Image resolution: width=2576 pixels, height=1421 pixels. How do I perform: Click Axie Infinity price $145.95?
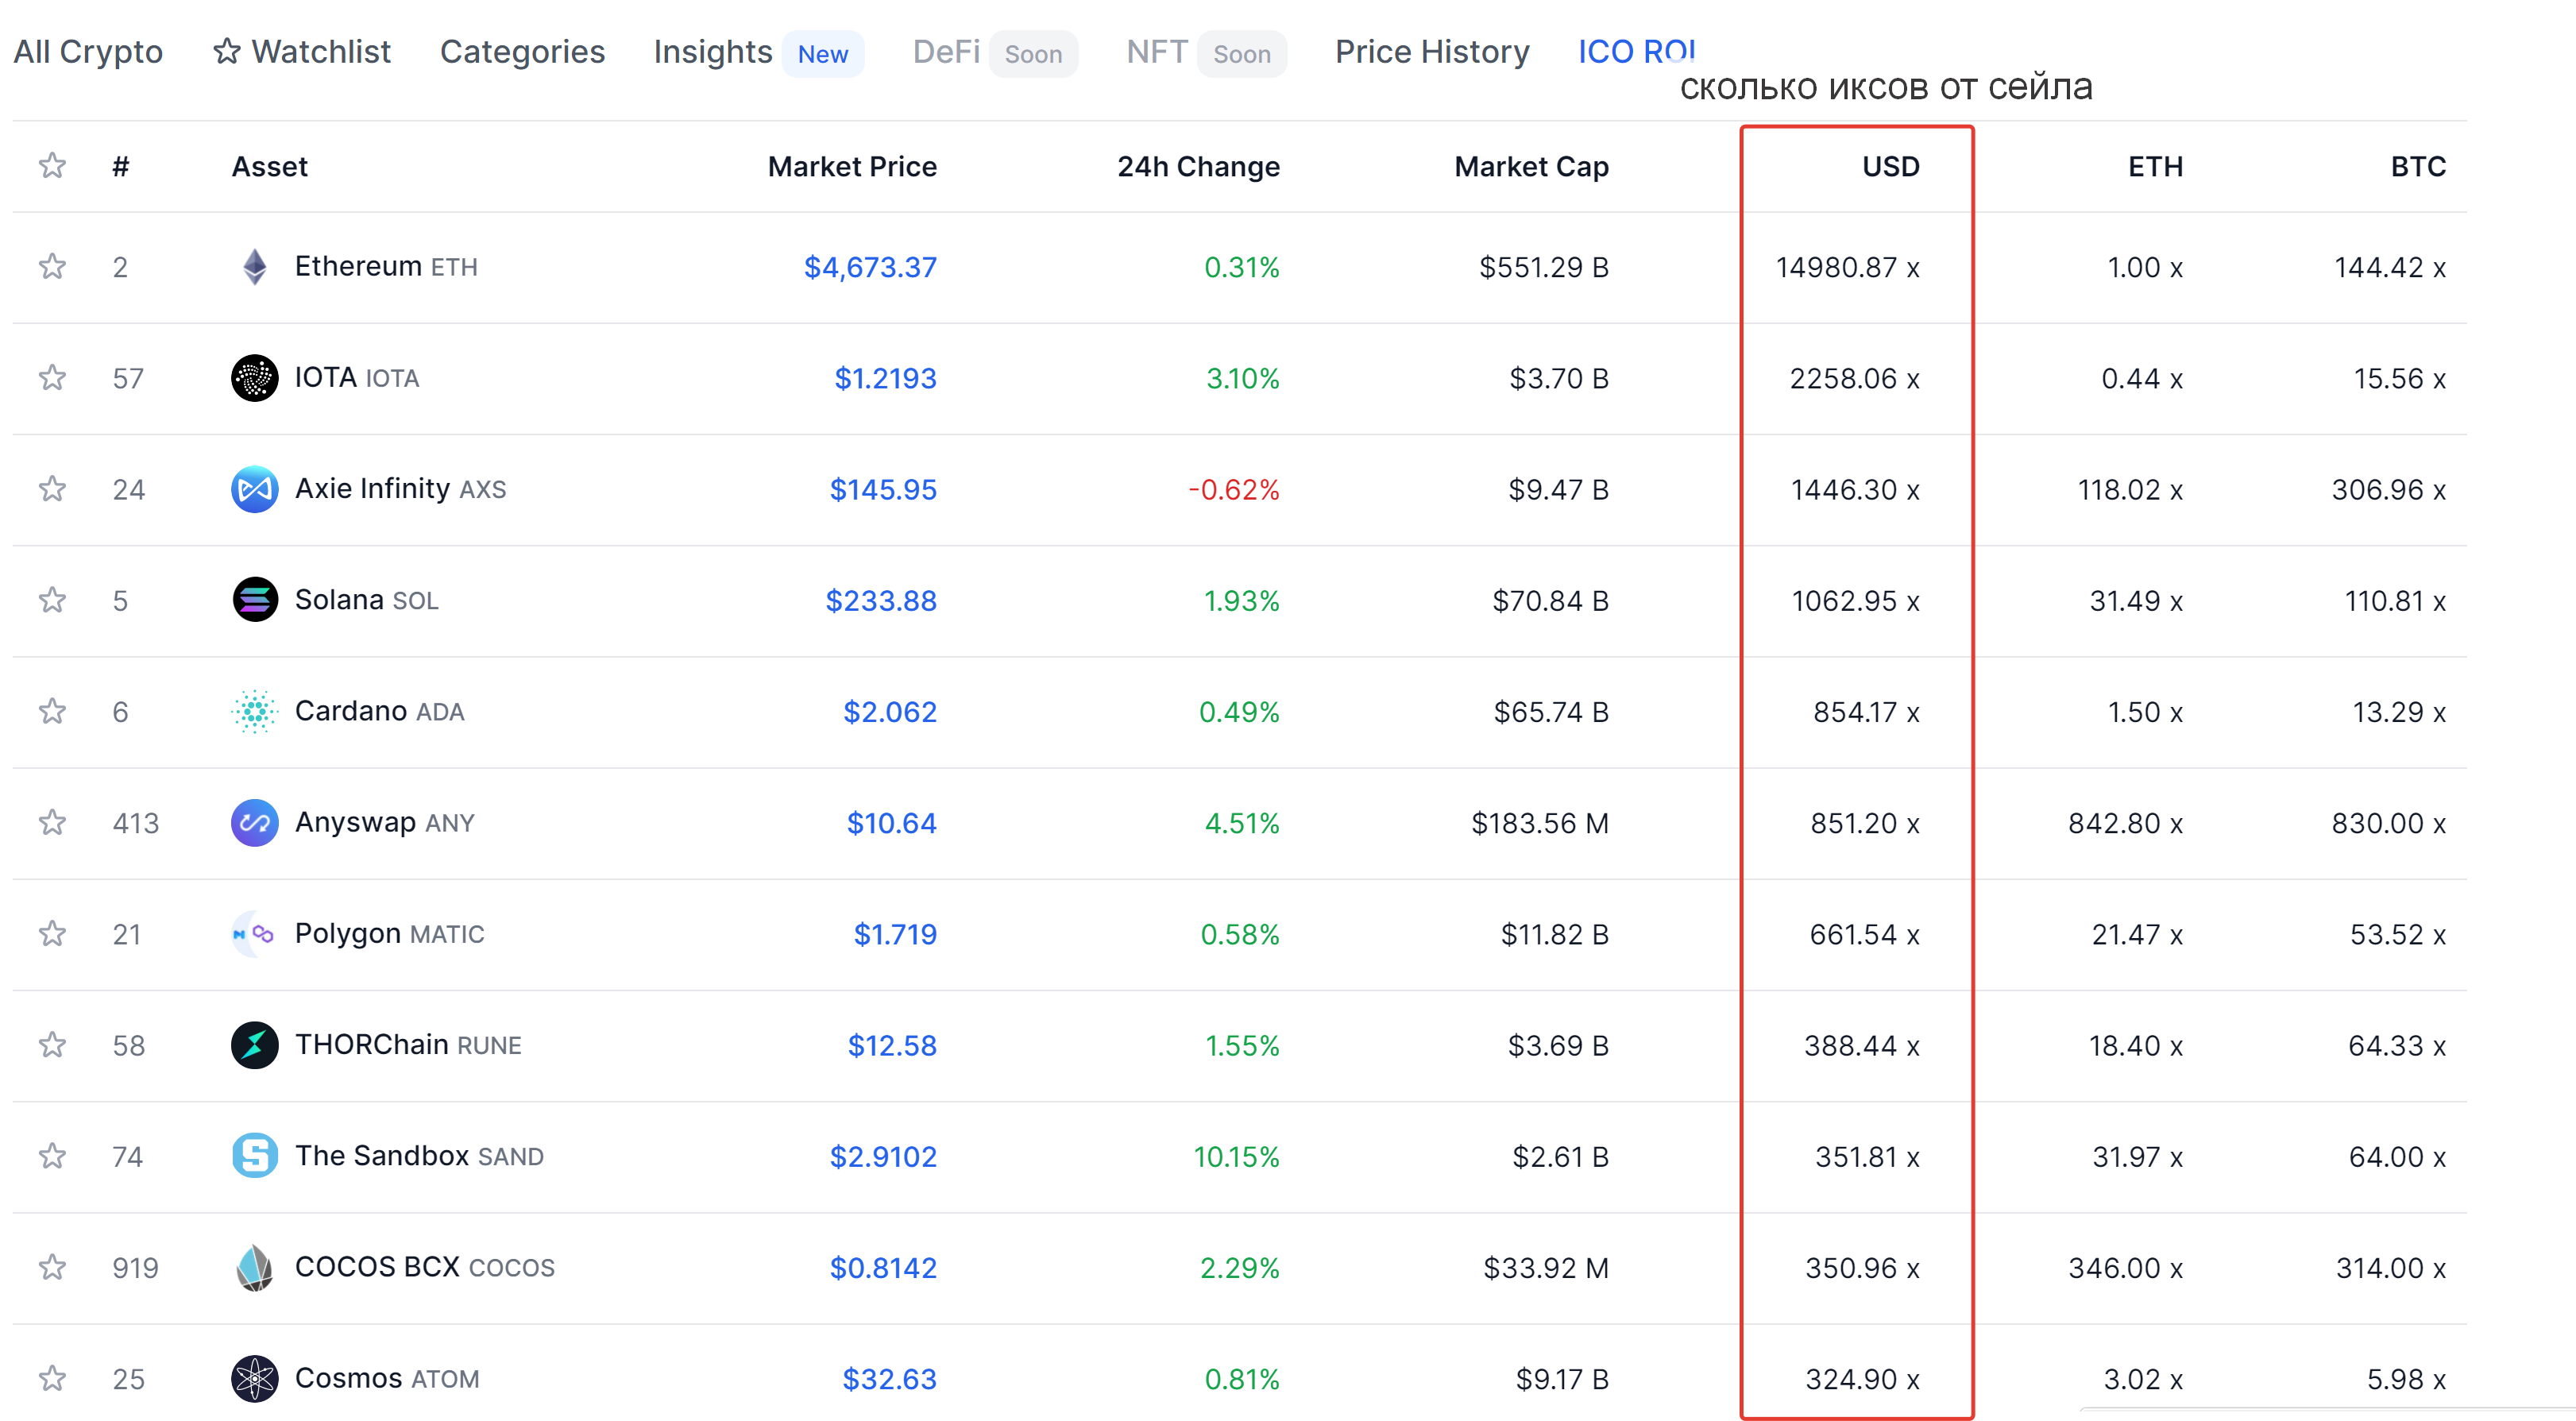click(883, 489)
